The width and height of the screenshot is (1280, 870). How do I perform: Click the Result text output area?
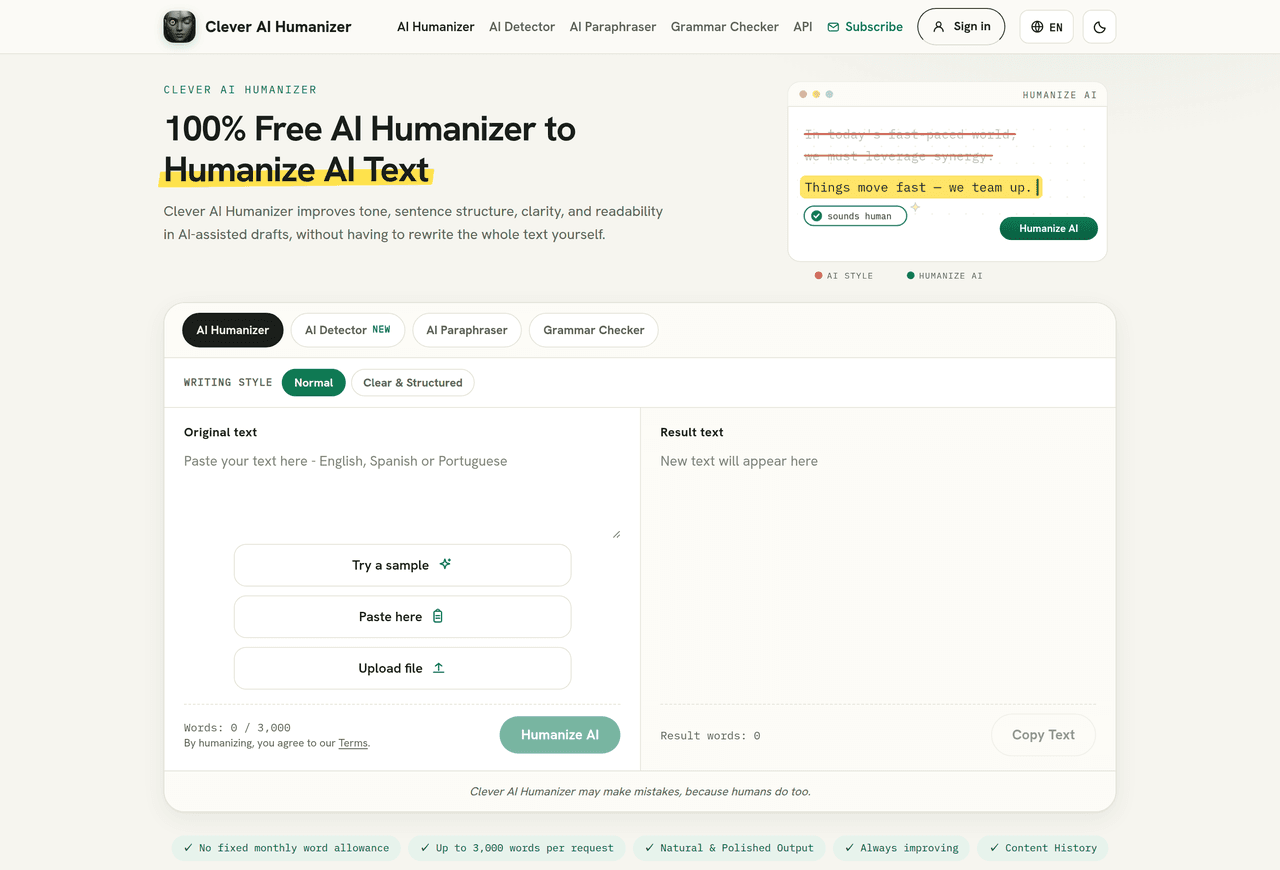(x=878, y=575)
